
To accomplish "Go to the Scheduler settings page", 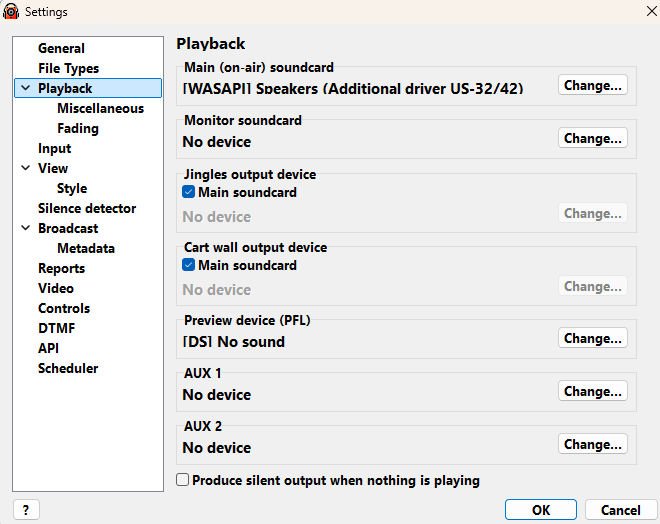I will point(68,368).
